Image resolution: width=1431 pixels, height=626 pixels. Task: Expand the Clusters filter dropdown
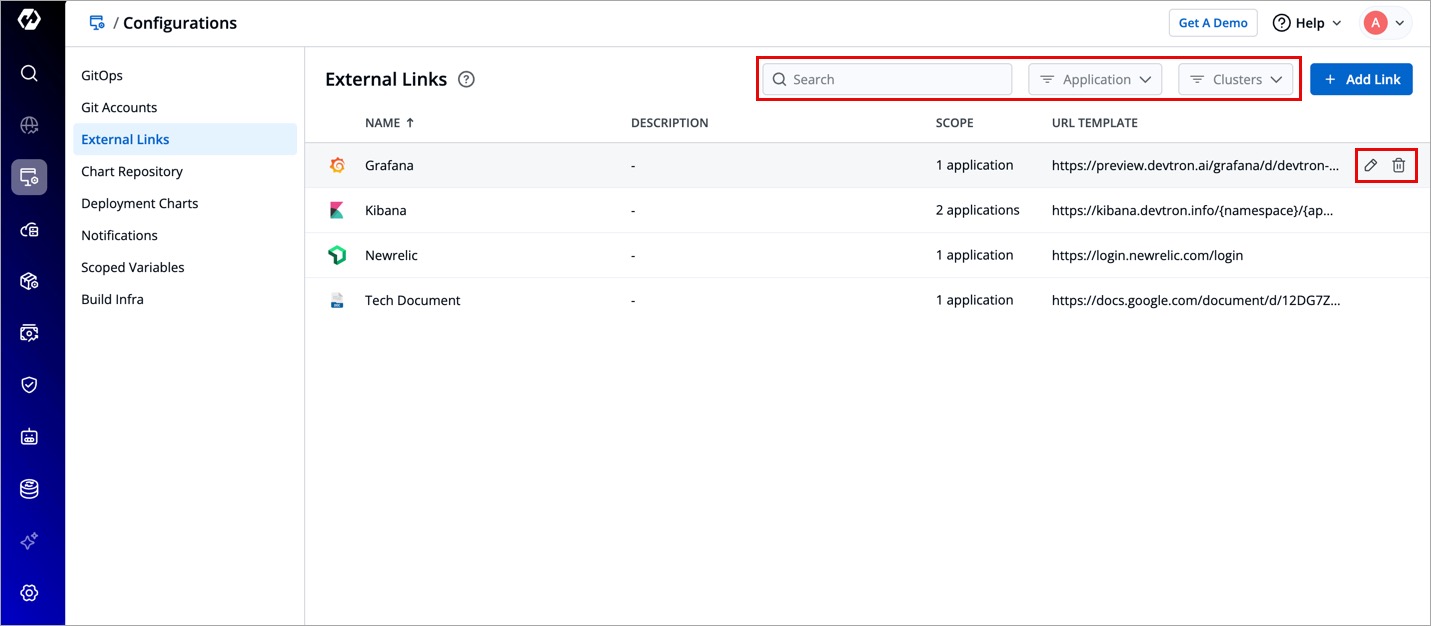point(1236,80)
